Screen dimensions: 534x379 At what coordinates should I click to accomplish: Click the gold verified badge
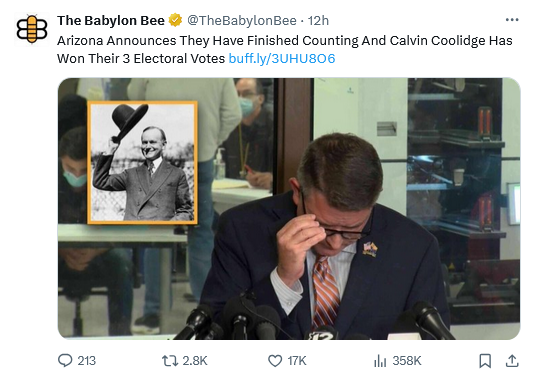click(x=175, y=20)
